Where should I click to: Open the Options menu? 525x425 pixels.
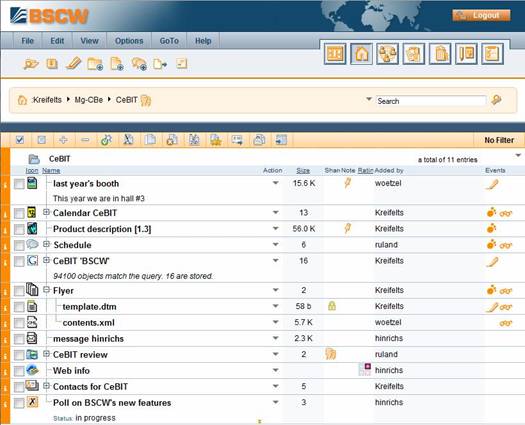click(129, 41)
